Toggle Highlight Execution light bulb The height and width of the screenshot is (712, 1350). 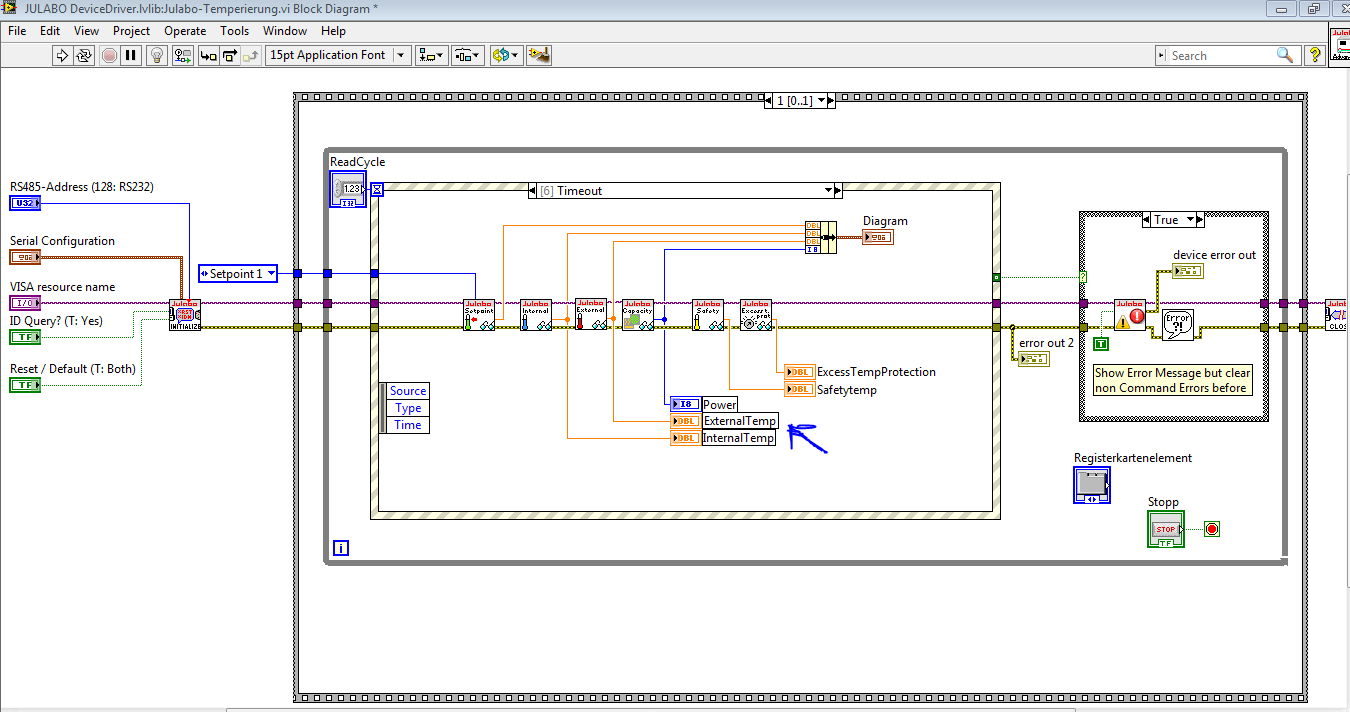pos(156,56)
